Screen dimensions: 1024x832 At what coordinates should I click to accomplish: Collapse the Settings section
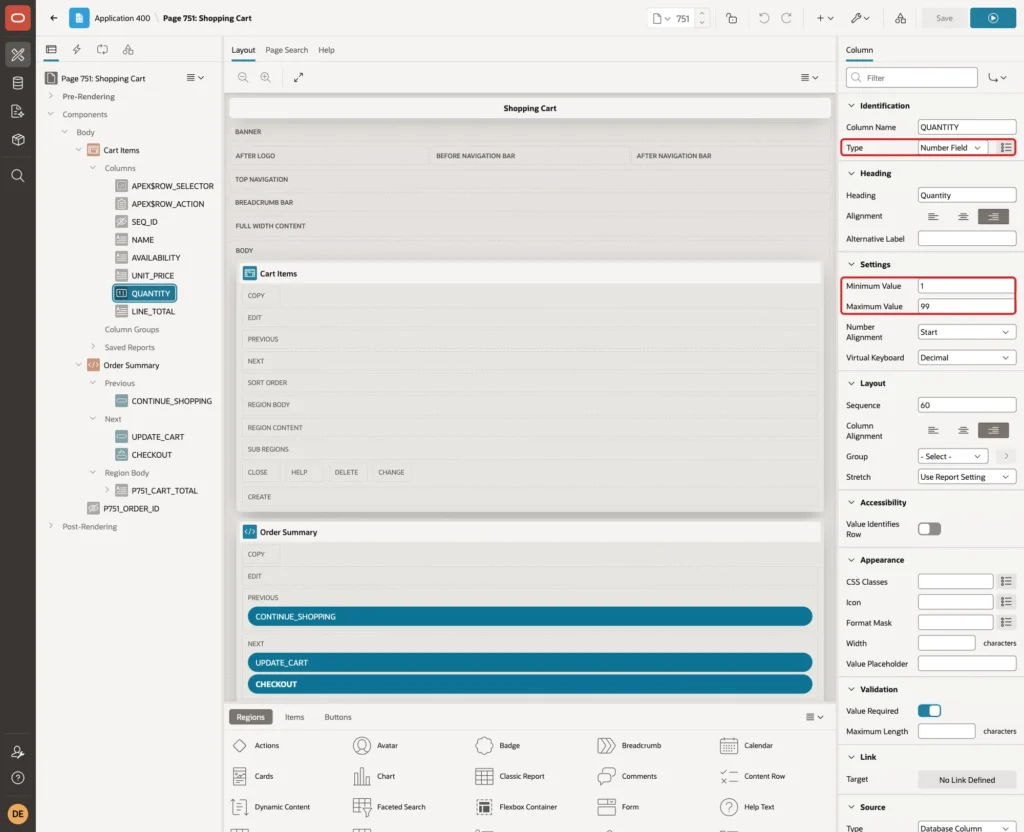(x=851, y=264)
